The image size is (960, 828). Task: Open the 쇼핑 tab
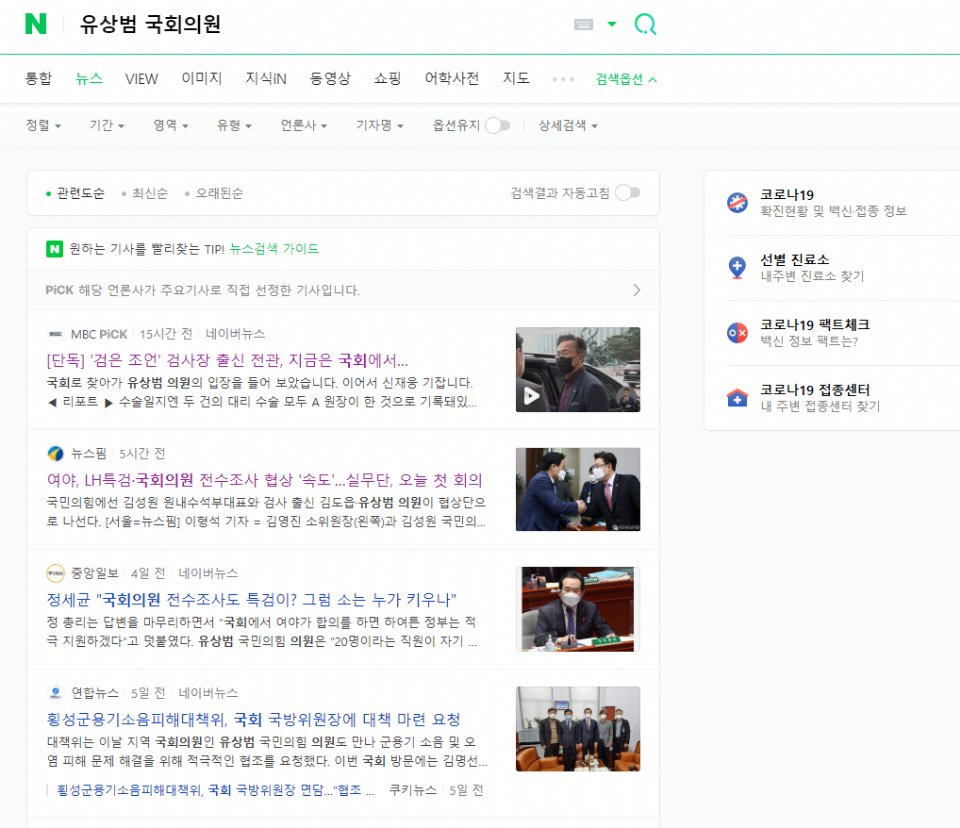pyautogui.click(x=388, y=78)
